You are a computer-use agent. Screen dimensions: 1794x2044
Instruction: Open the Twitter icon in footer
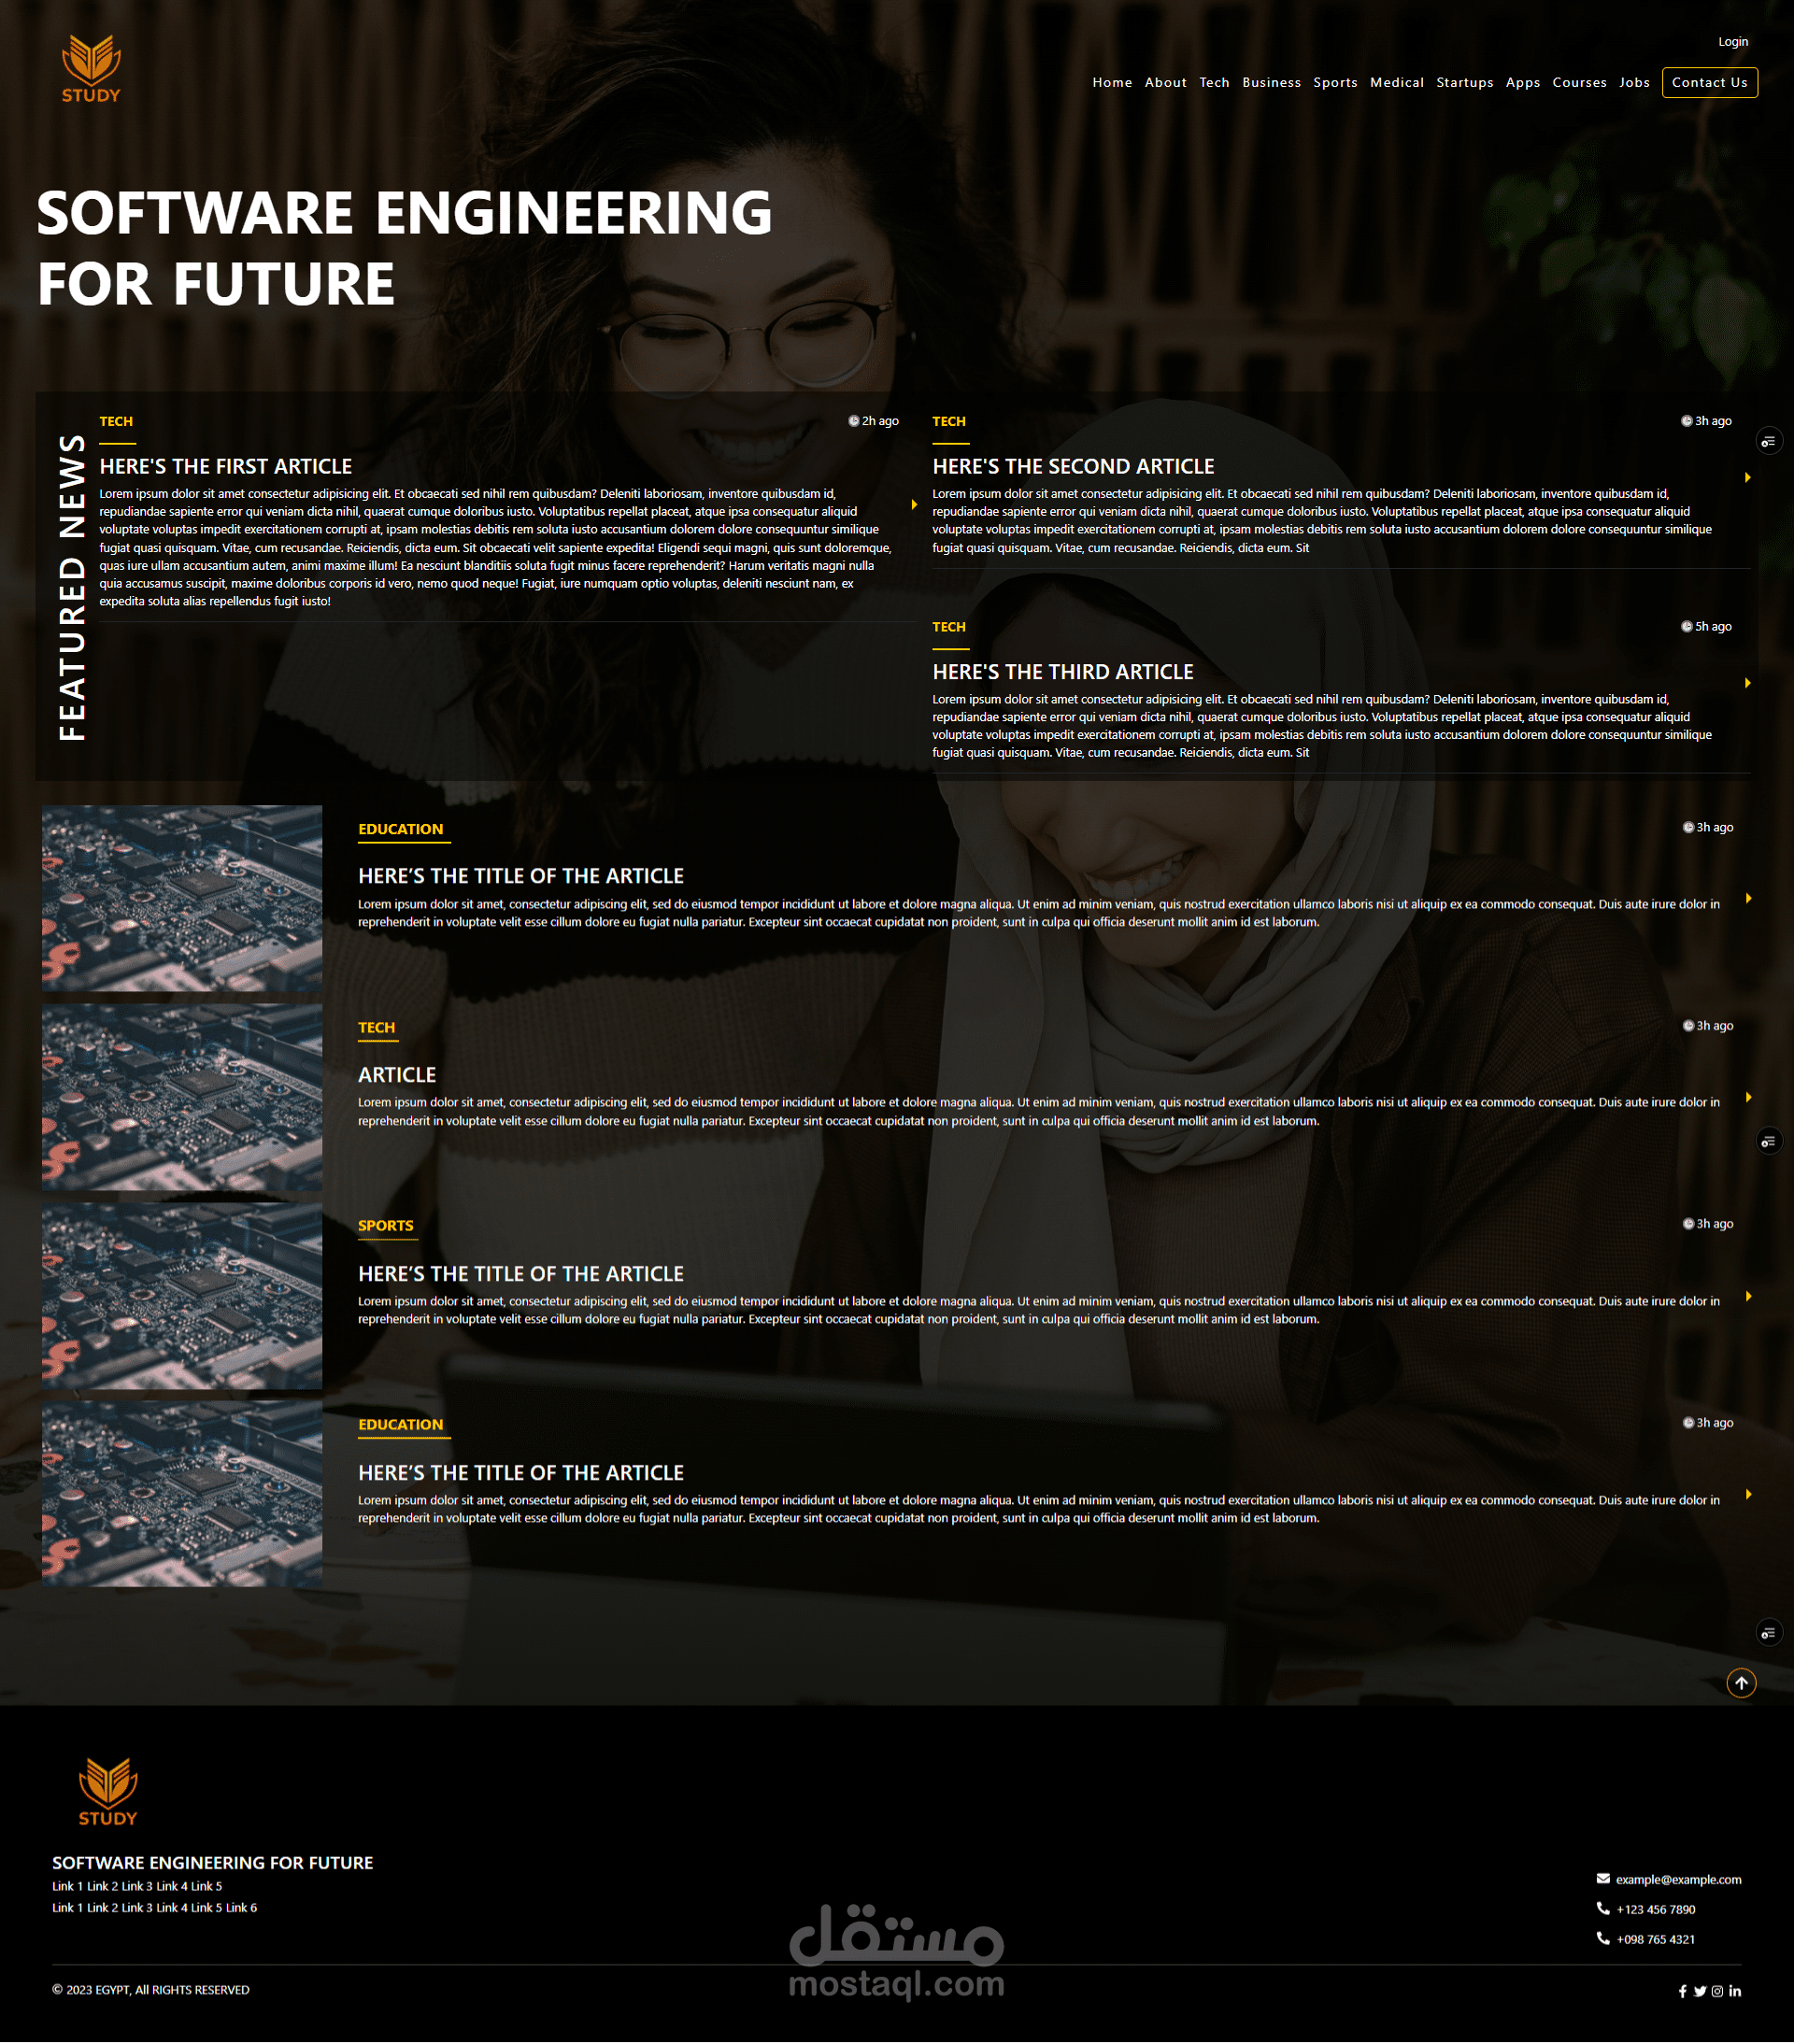click(1699, 1991)
